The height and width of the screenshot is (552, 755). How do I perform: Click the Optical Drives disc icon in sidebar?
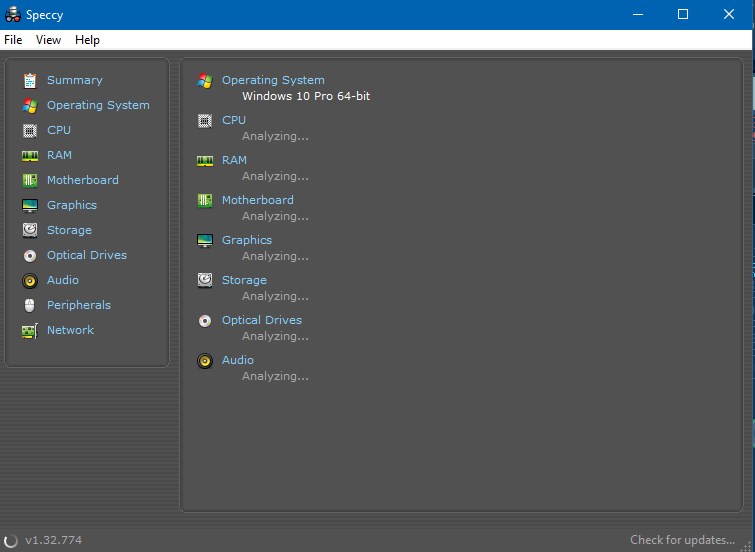coord(30,256)
